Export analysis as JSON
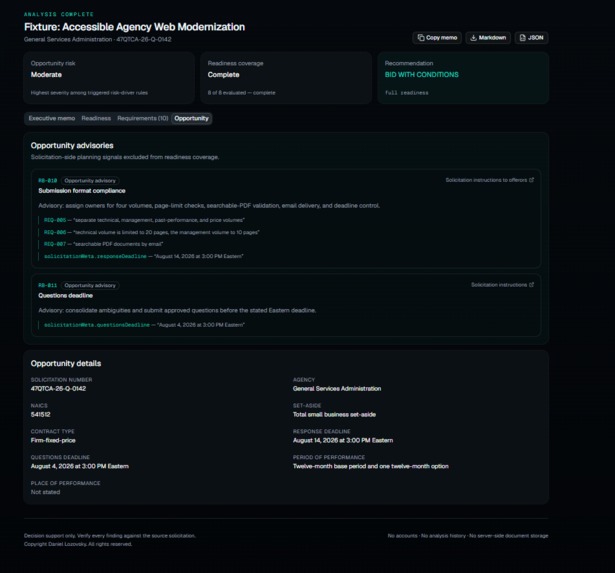The width and height of the screenshot is (615, 573). 531,38
